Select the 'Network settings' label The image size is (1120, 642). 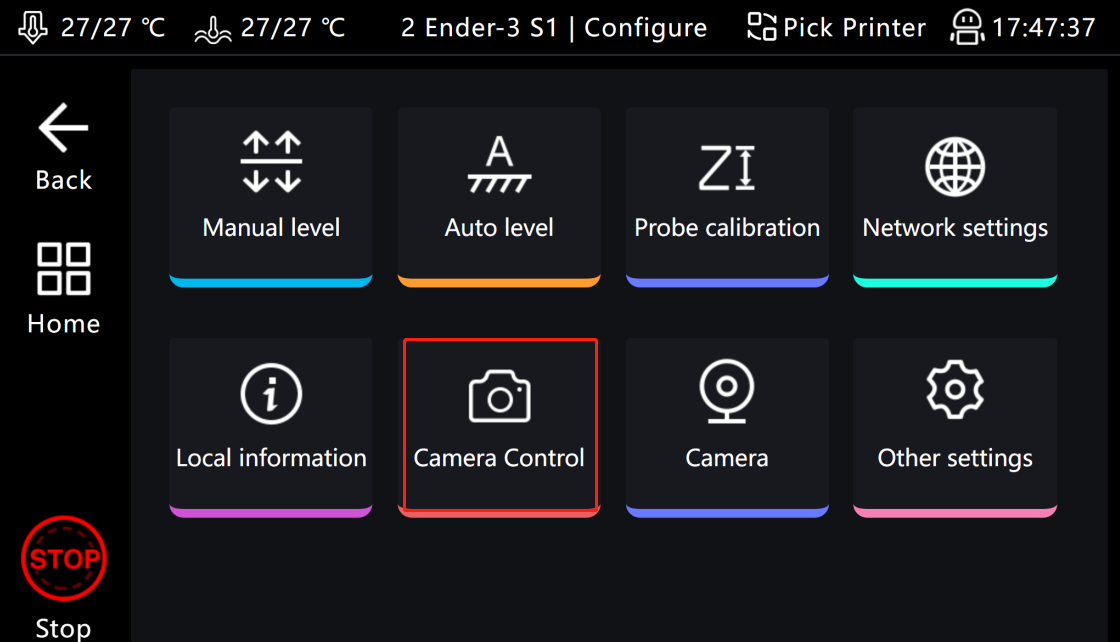pyautogui.click(x=955, y=228)
